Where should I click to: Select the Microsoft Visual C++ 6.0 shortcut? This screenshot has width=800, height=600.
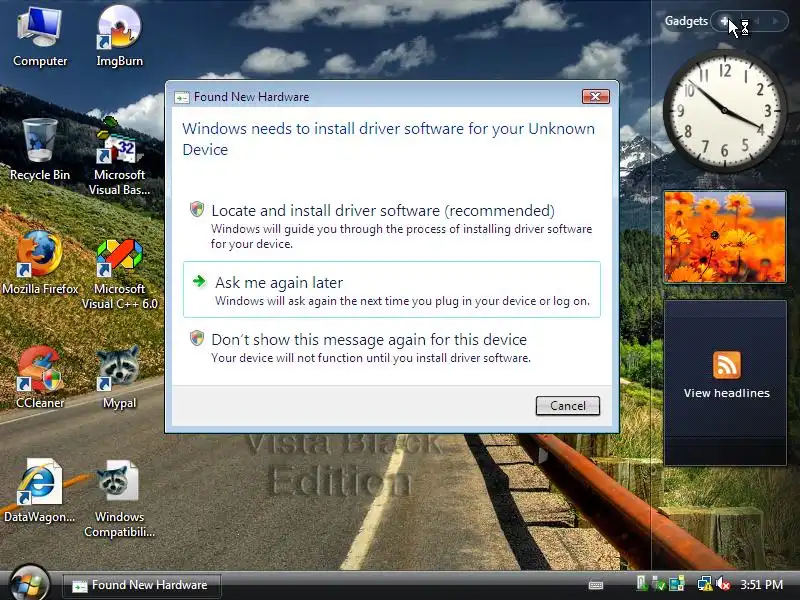119,274
